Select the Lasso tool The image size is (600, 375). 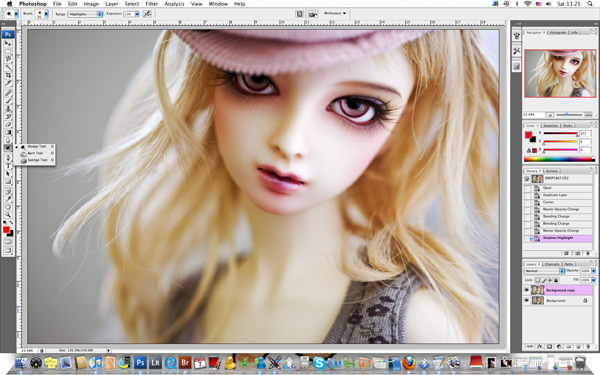[8, 59]
